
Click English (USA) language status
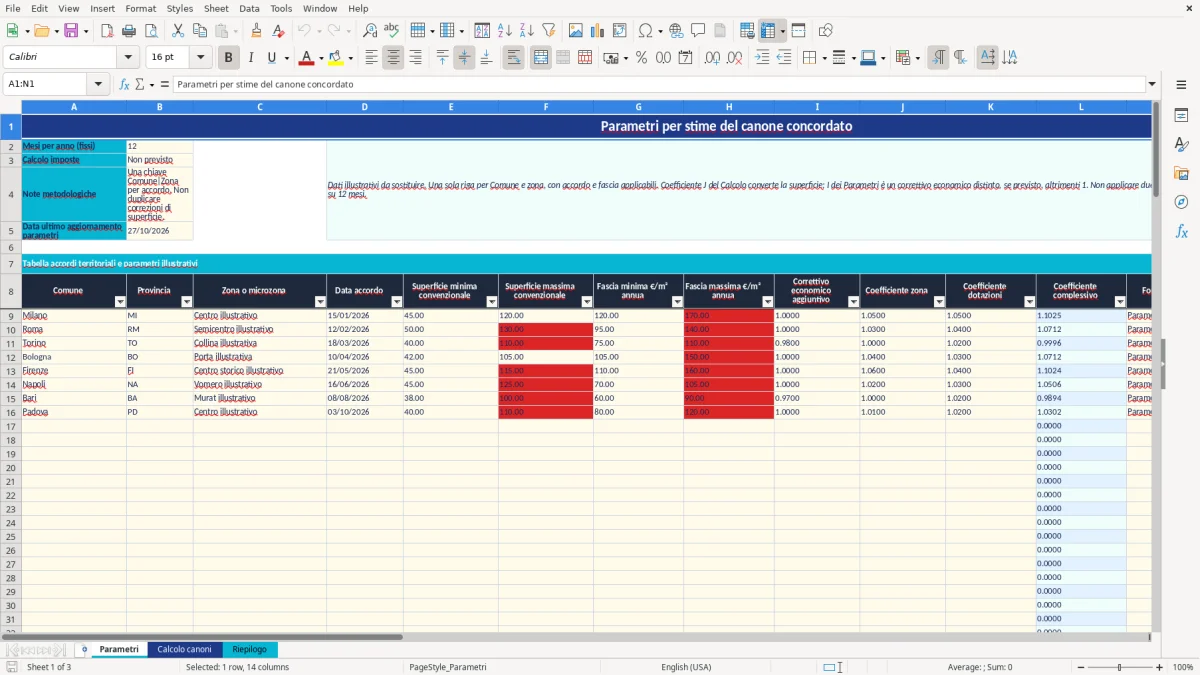point(686,667)
